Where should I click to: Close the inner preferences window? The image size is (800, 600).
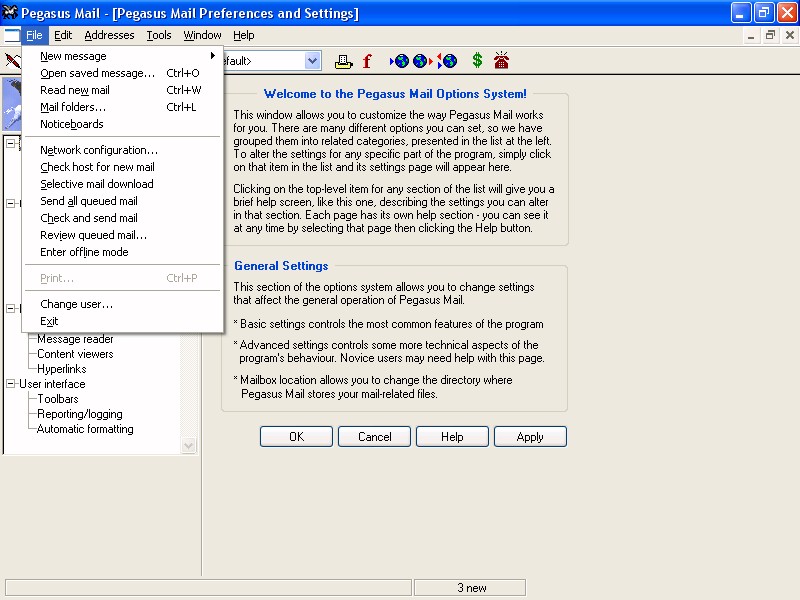pos(789,35)
